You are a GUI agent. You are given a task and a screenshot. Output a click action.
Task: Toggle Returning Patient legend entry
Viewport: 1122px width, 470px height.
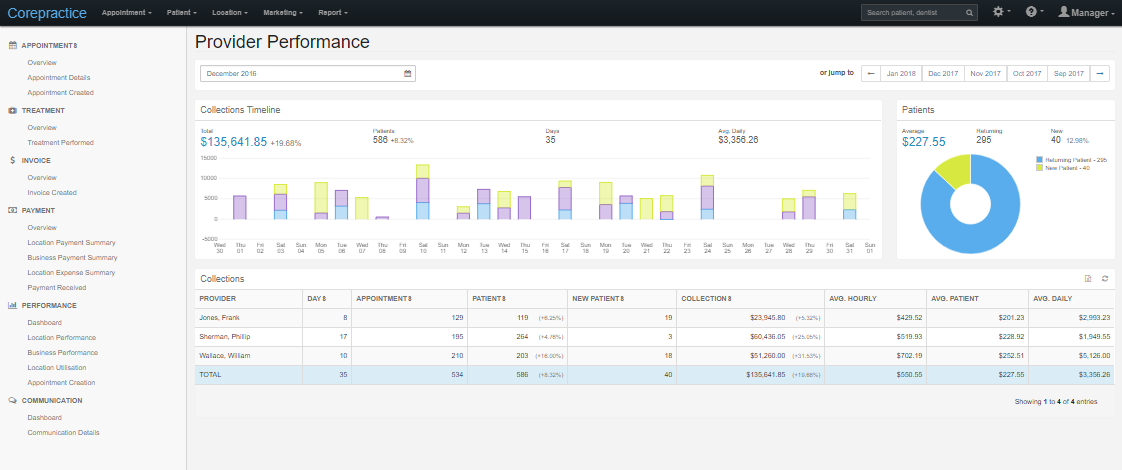coord(1071,160)
